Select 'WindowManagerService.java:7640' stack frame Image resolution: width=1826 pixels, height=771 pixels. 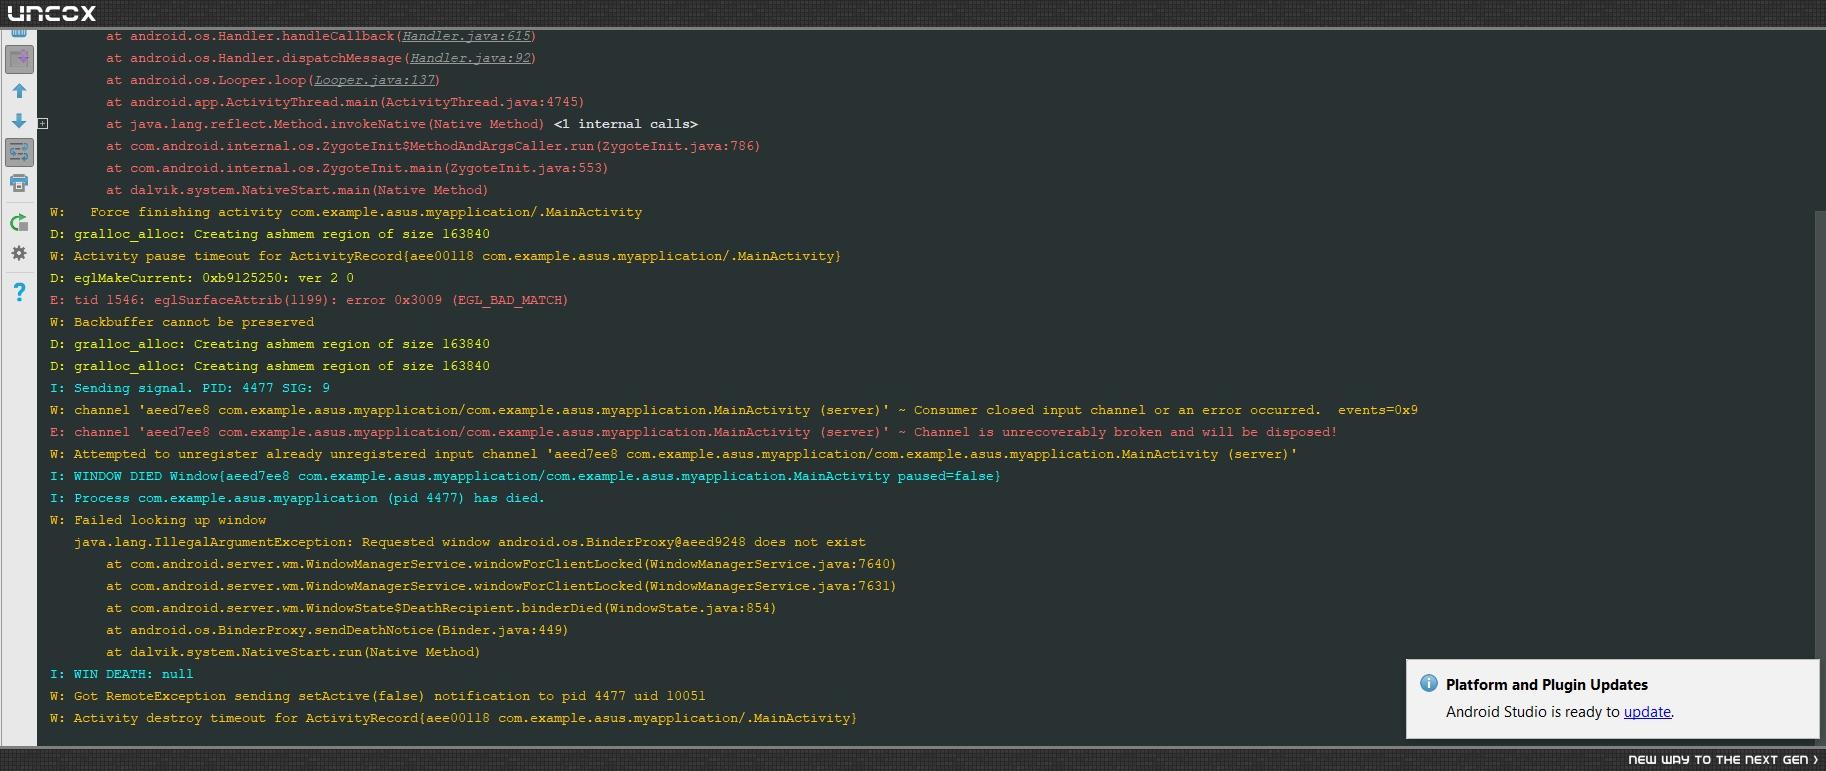pos(501,564)
